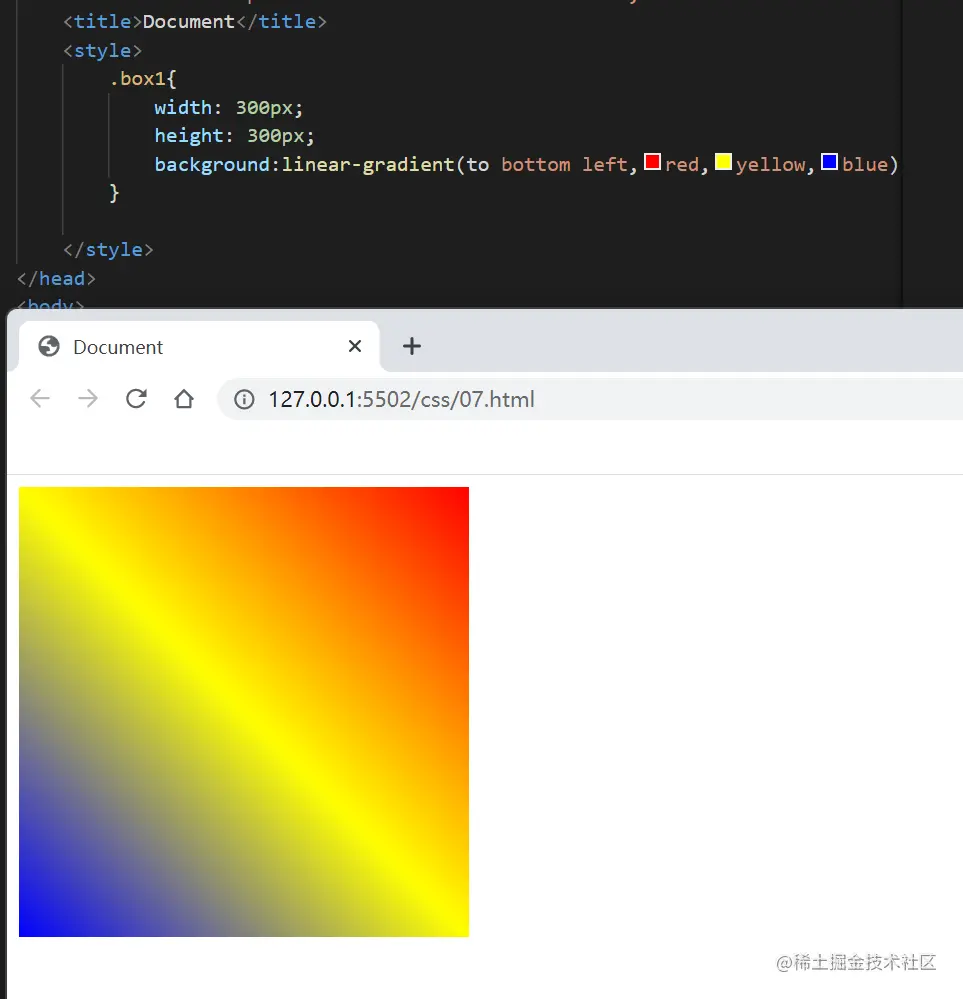
Task: Click the rendered gradient box in page
Action: (244, 712)
